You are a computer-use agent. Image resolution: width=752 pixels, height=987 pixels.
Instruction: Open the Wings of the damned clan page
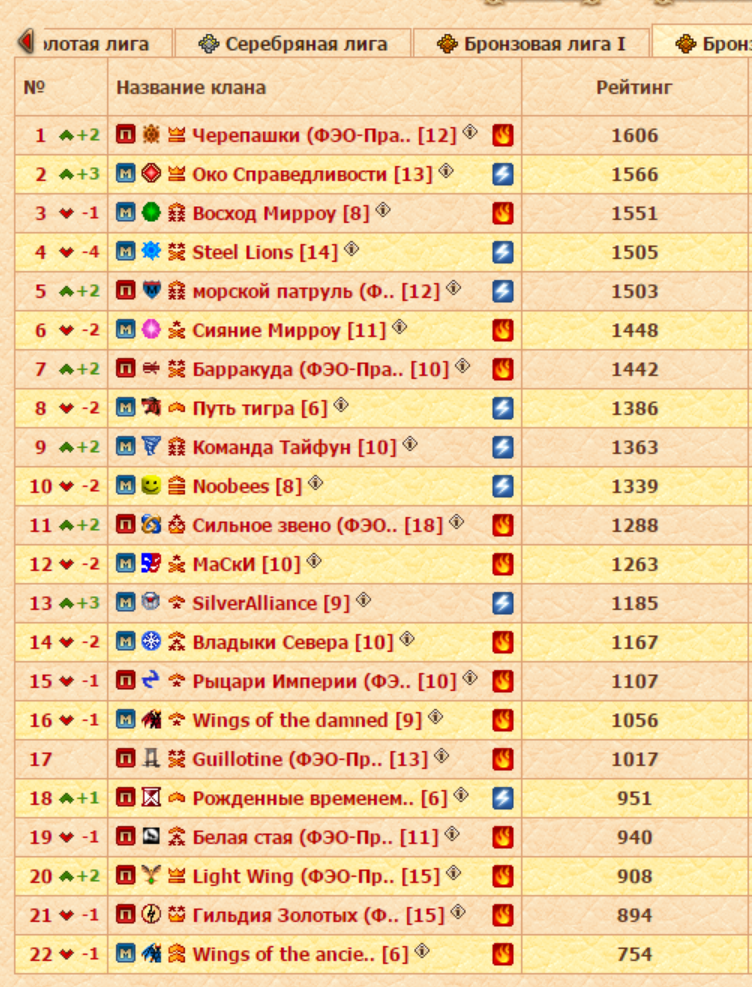click(x=289, y=720)
